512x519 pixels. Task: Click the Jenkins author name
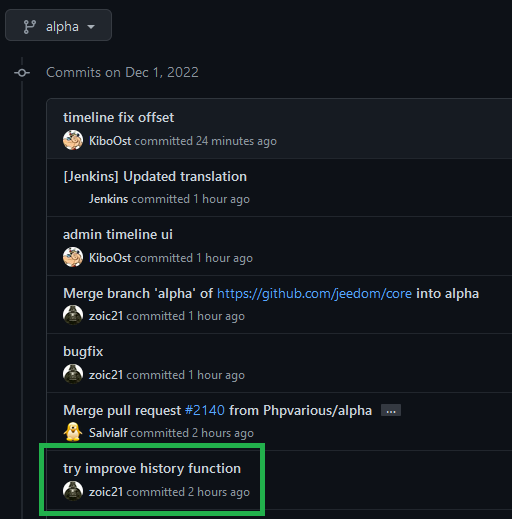108,199
